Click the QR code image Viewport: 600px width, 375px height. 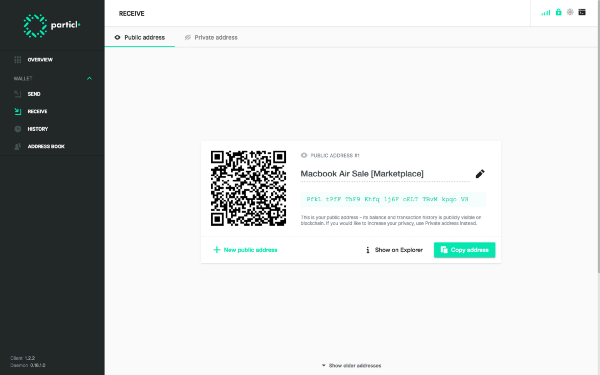click(x=249, y=188)
